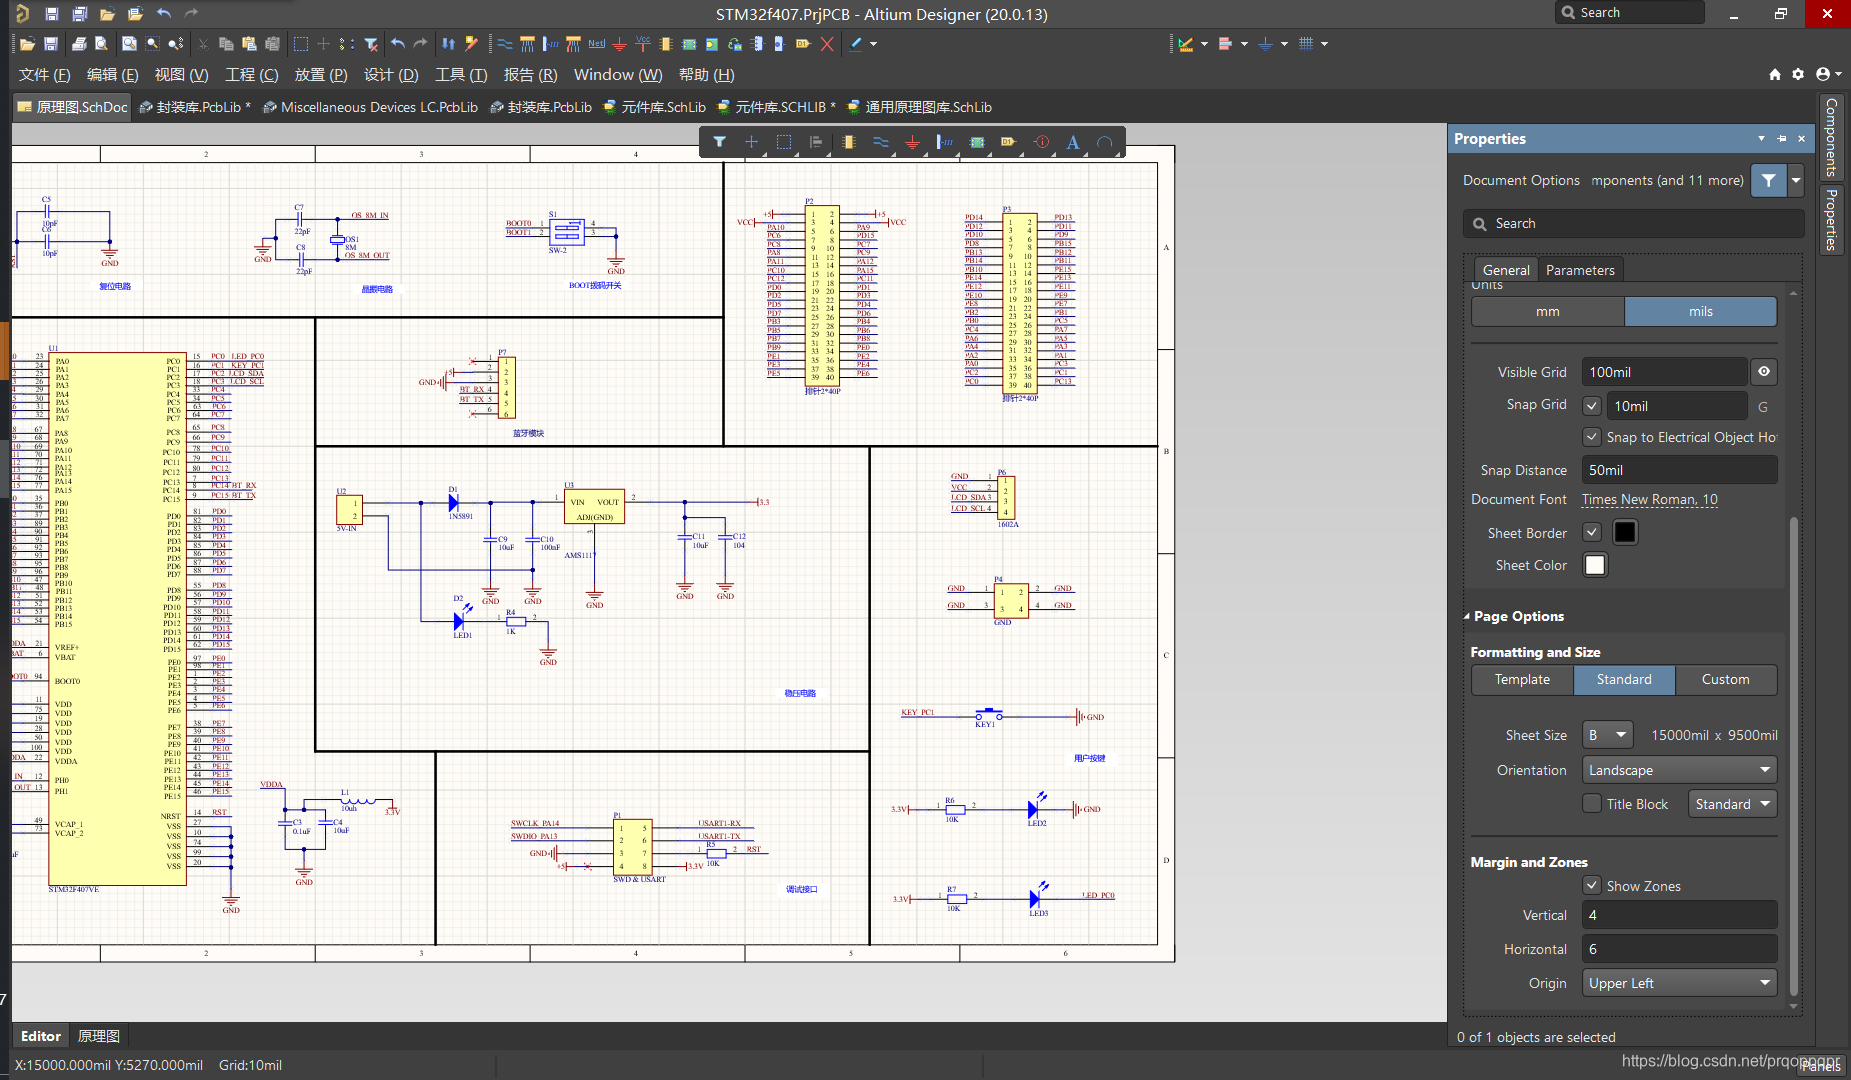Select the Custom formatting button
The width and height of the screenshot is (1851, 1080).
(1725, 679)
